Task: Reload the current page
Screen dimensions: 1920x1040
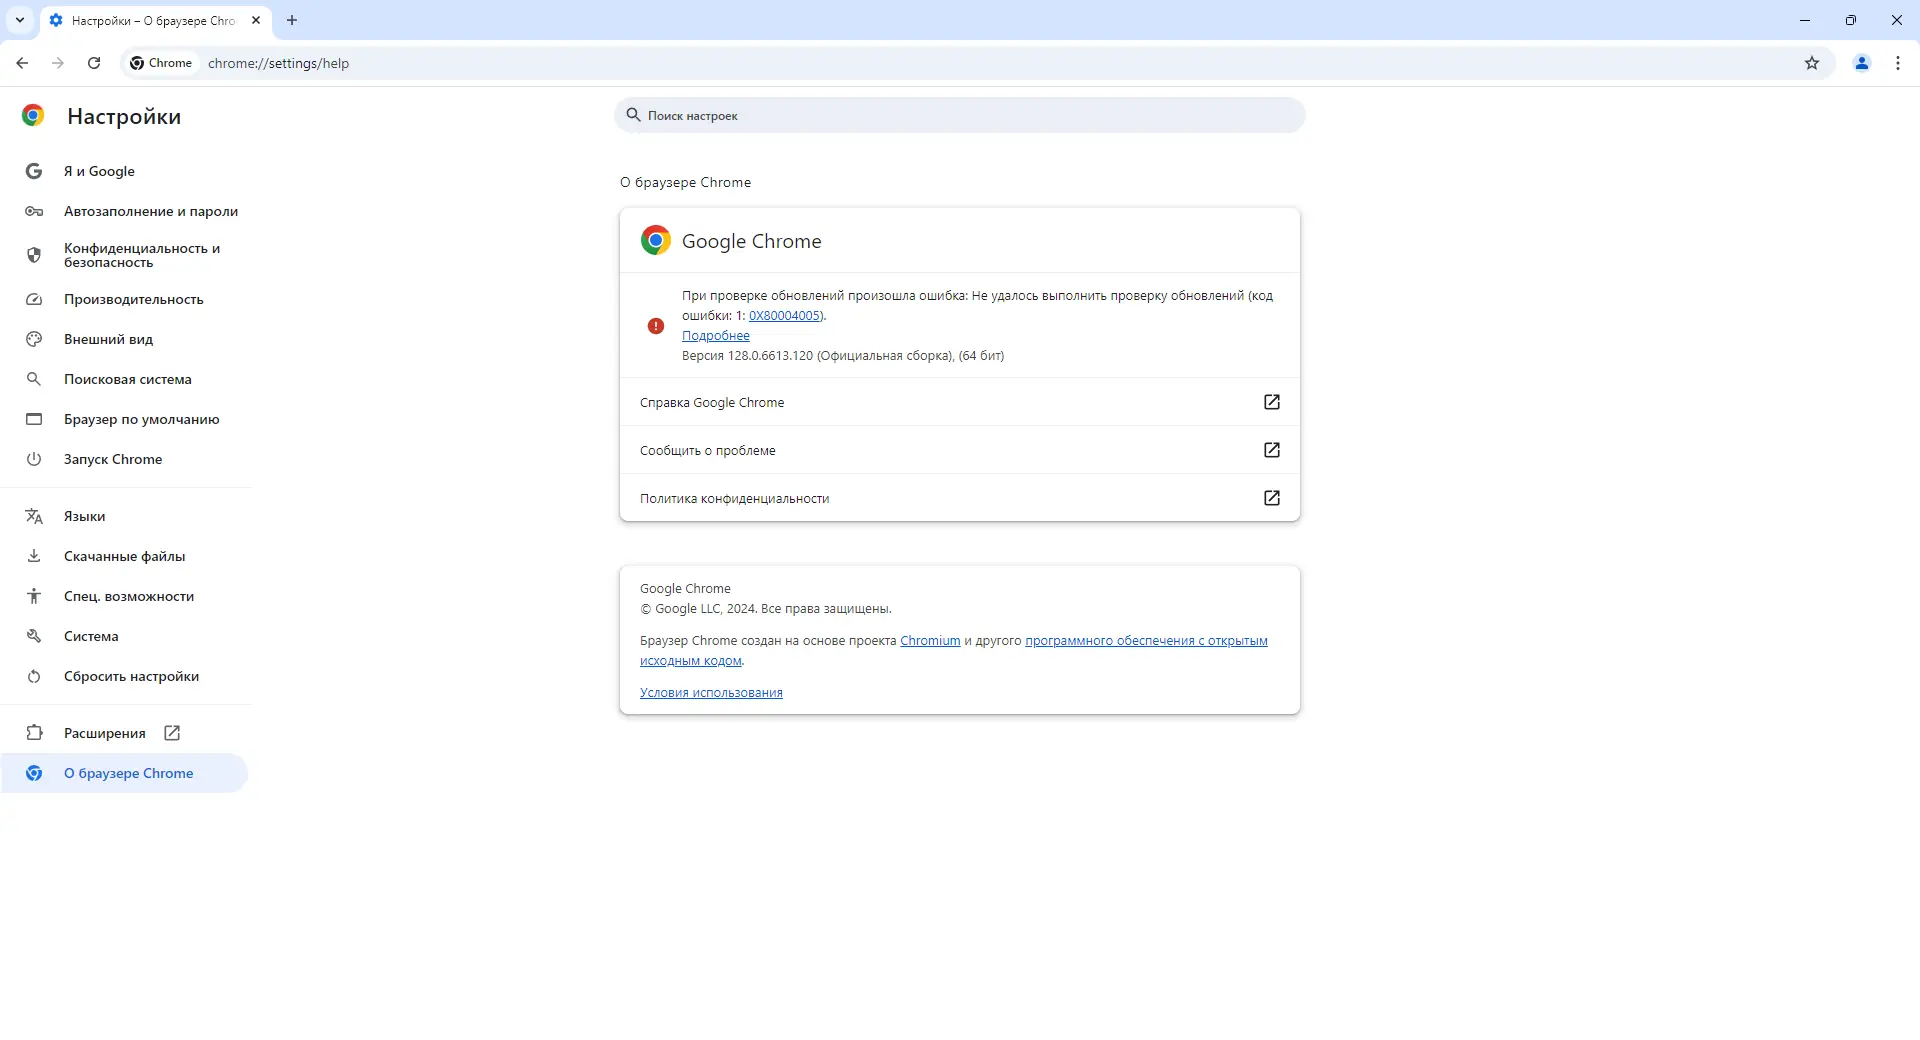Action: (94, 63)
